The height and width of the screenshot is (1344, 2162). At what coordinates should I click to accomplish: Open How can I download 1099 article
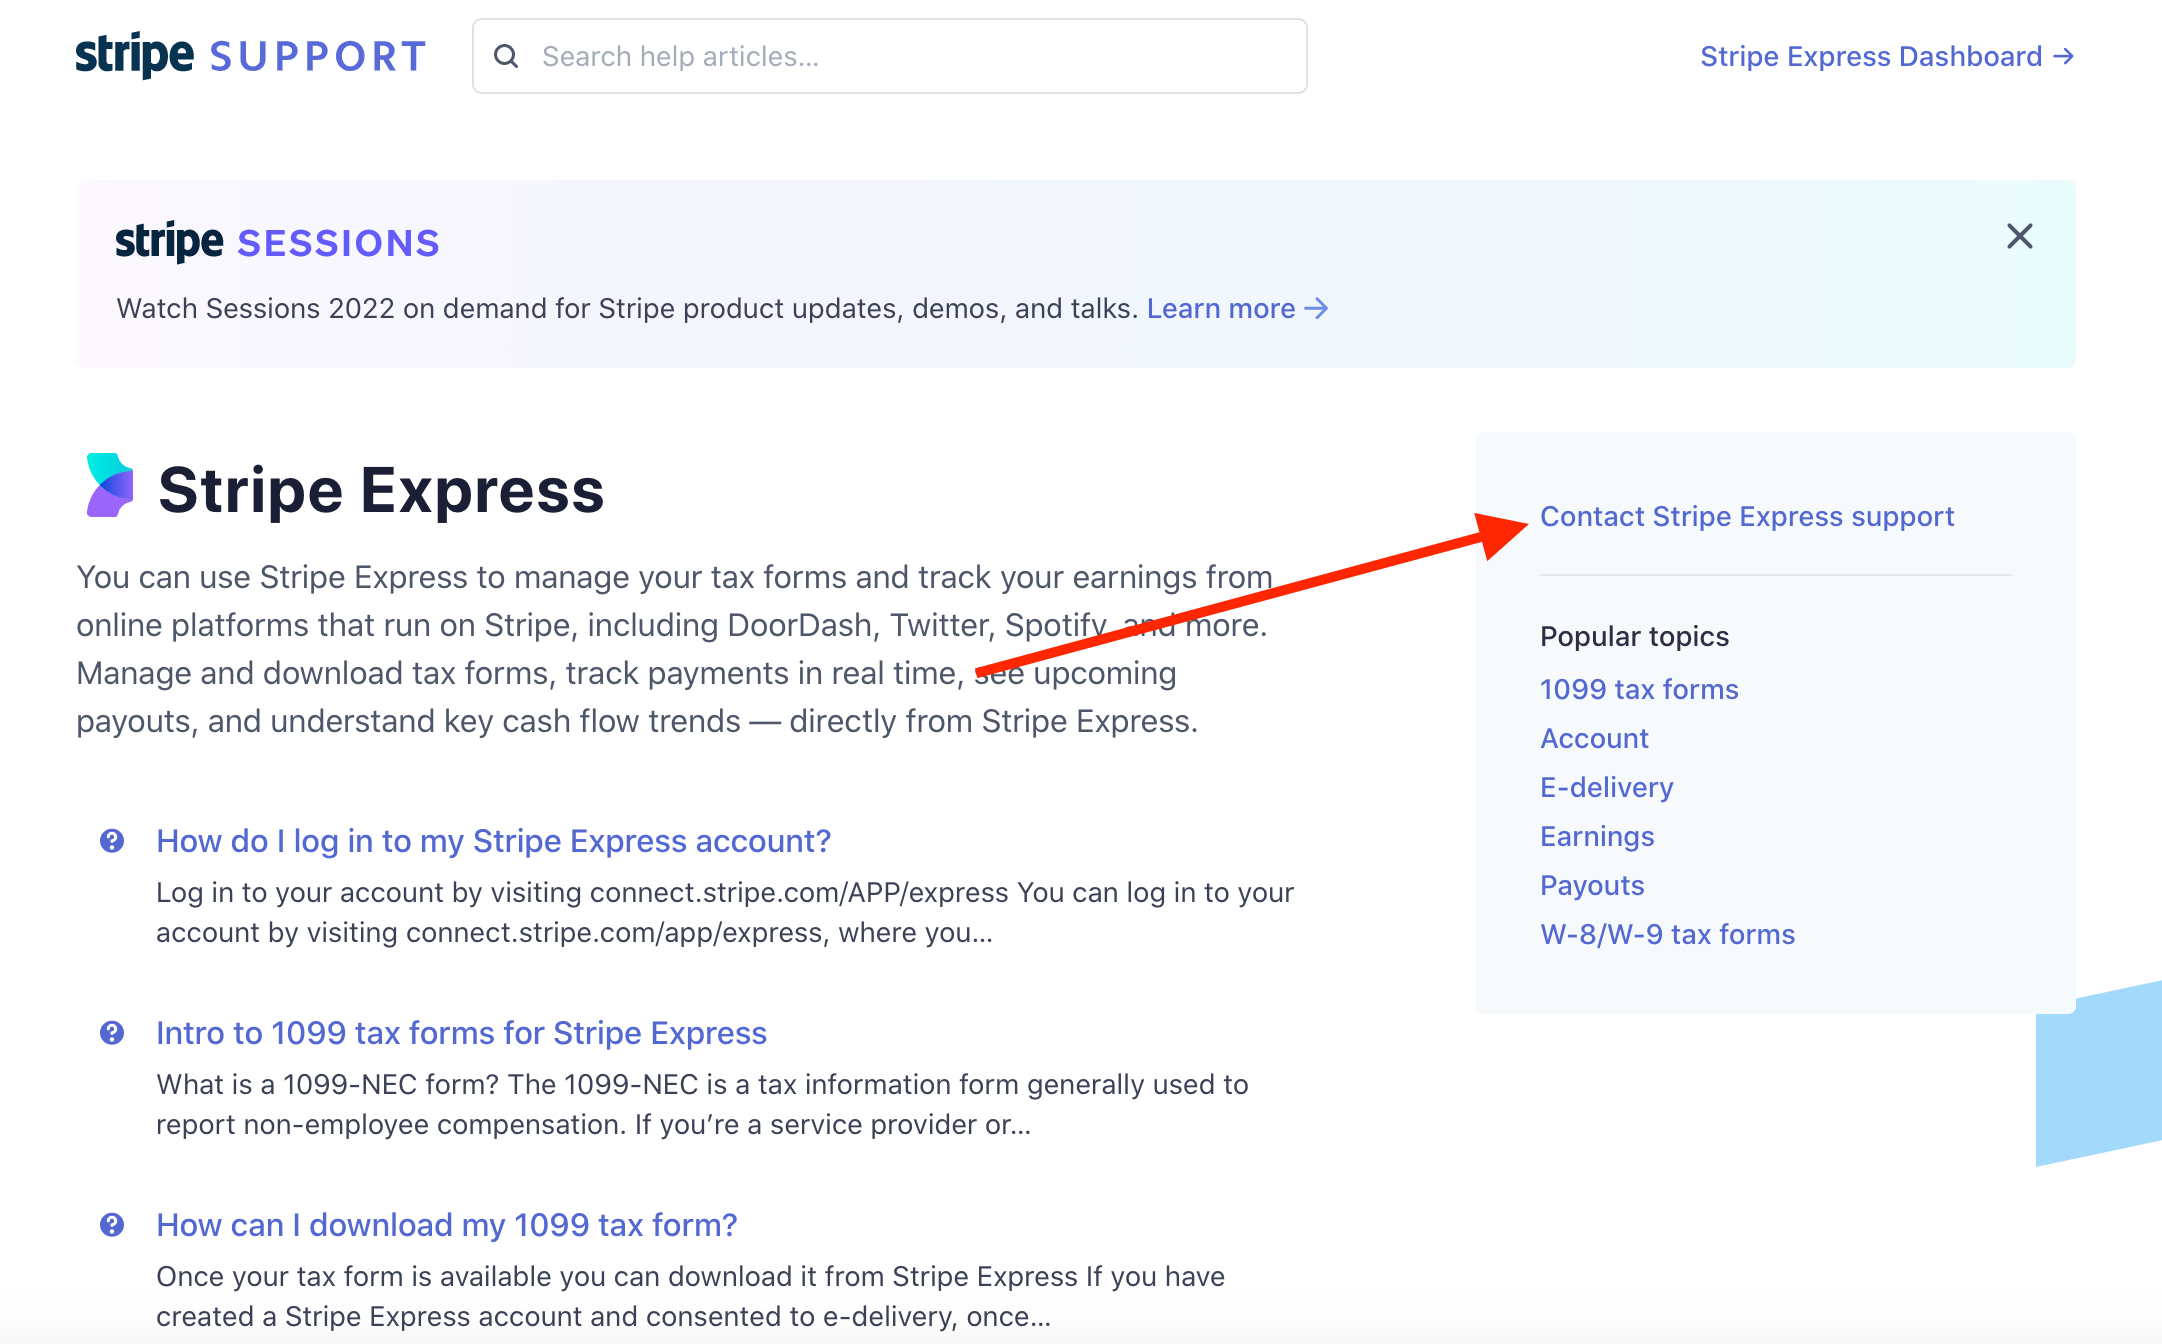tap(446, 1225)
